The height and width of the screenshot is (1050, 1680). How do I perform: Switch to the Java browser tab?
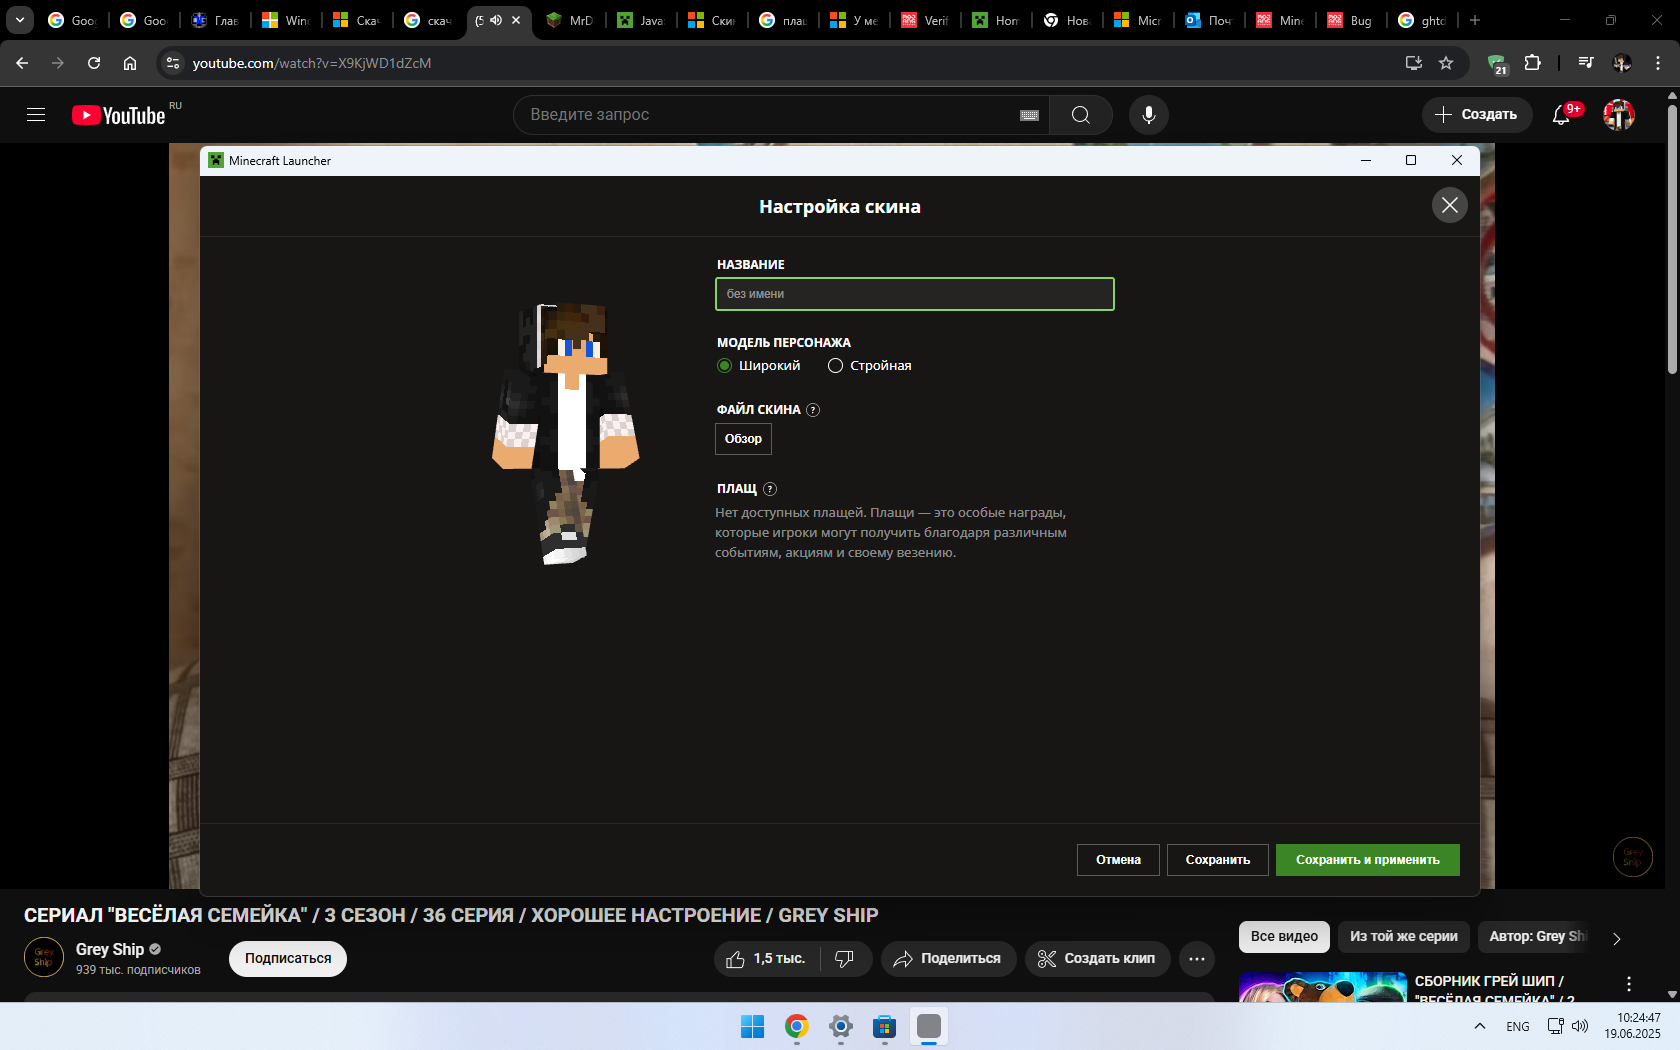point(641,20)
